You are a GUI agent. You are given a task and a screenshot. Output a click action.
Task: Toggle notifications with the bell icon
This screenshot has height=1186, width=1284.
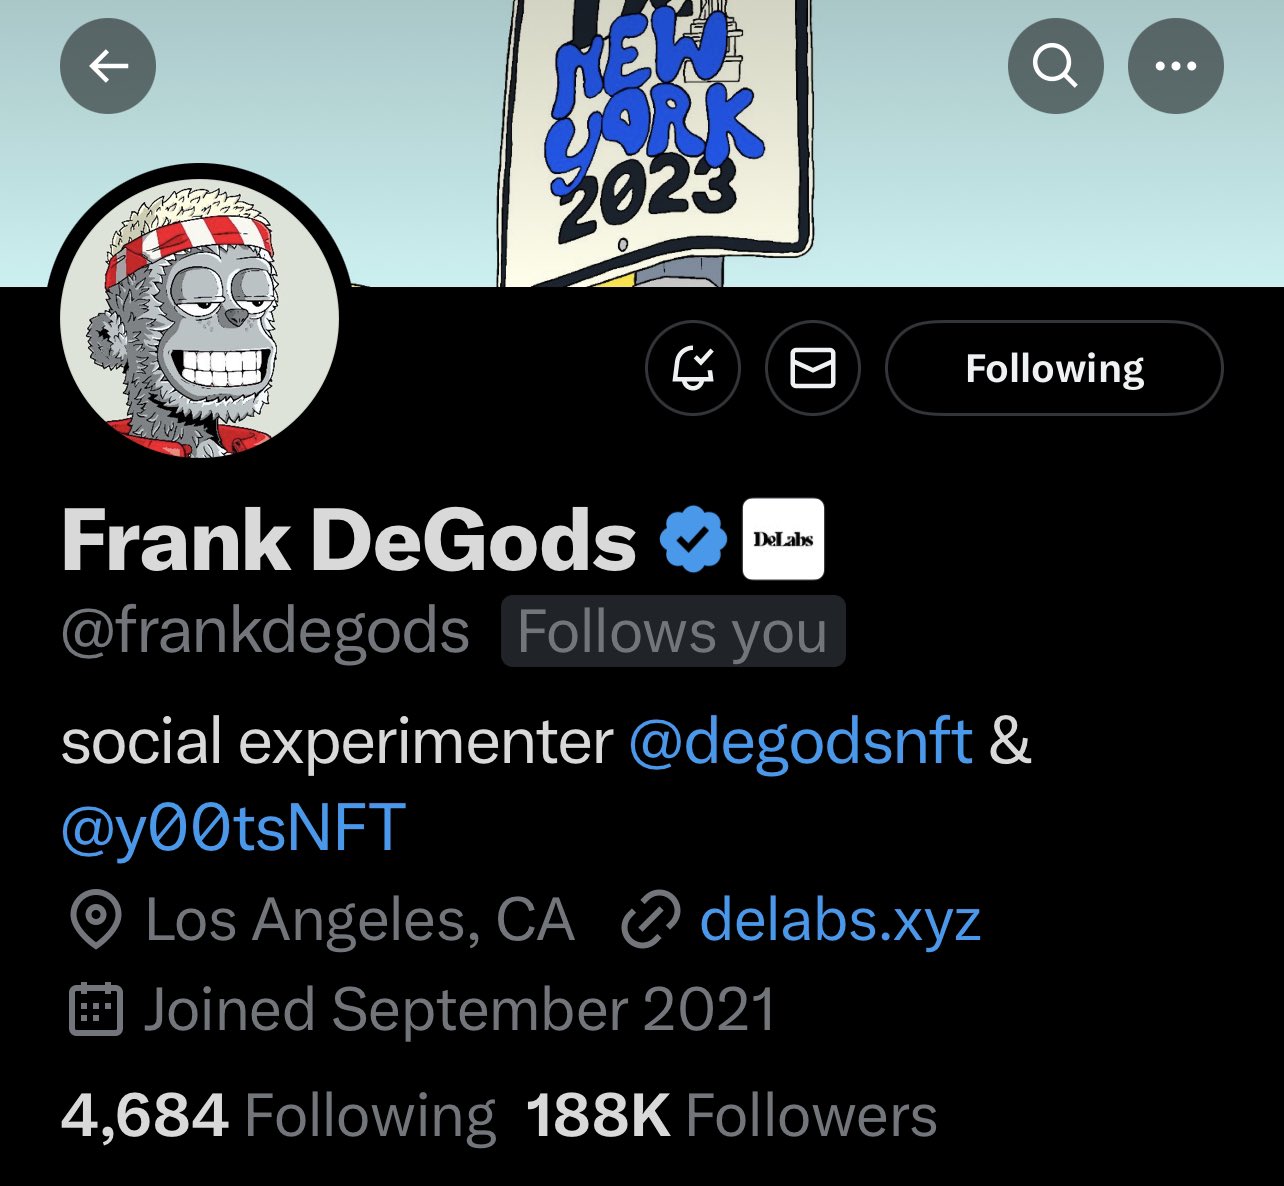(x=693, y=368)
